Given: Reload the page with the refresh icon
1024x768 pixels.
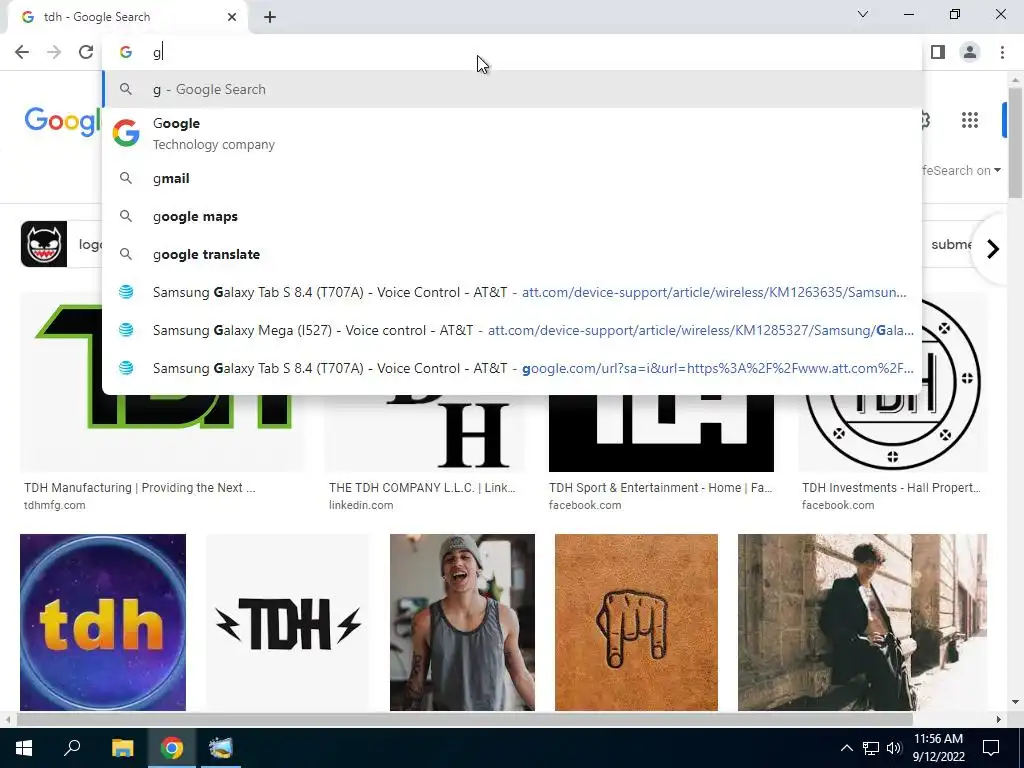Looking at the screenshot, I should tap(86, 52).
